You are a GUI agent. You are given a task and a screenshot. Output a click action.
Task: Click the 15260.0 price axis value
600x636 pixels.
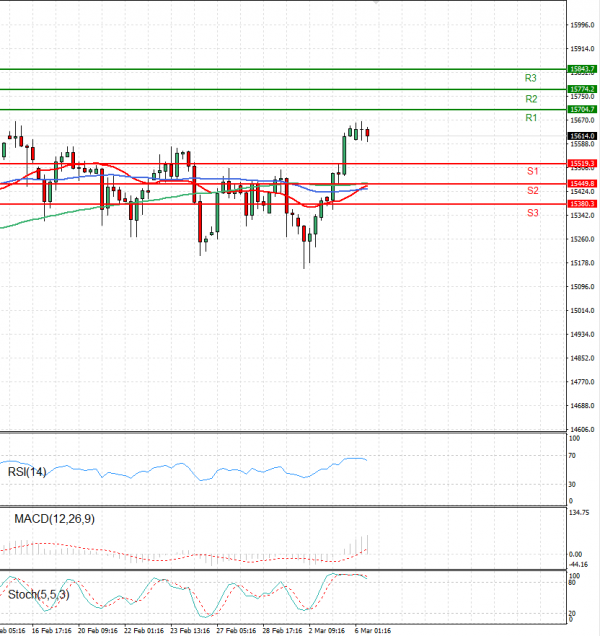(x=582, y=239)
